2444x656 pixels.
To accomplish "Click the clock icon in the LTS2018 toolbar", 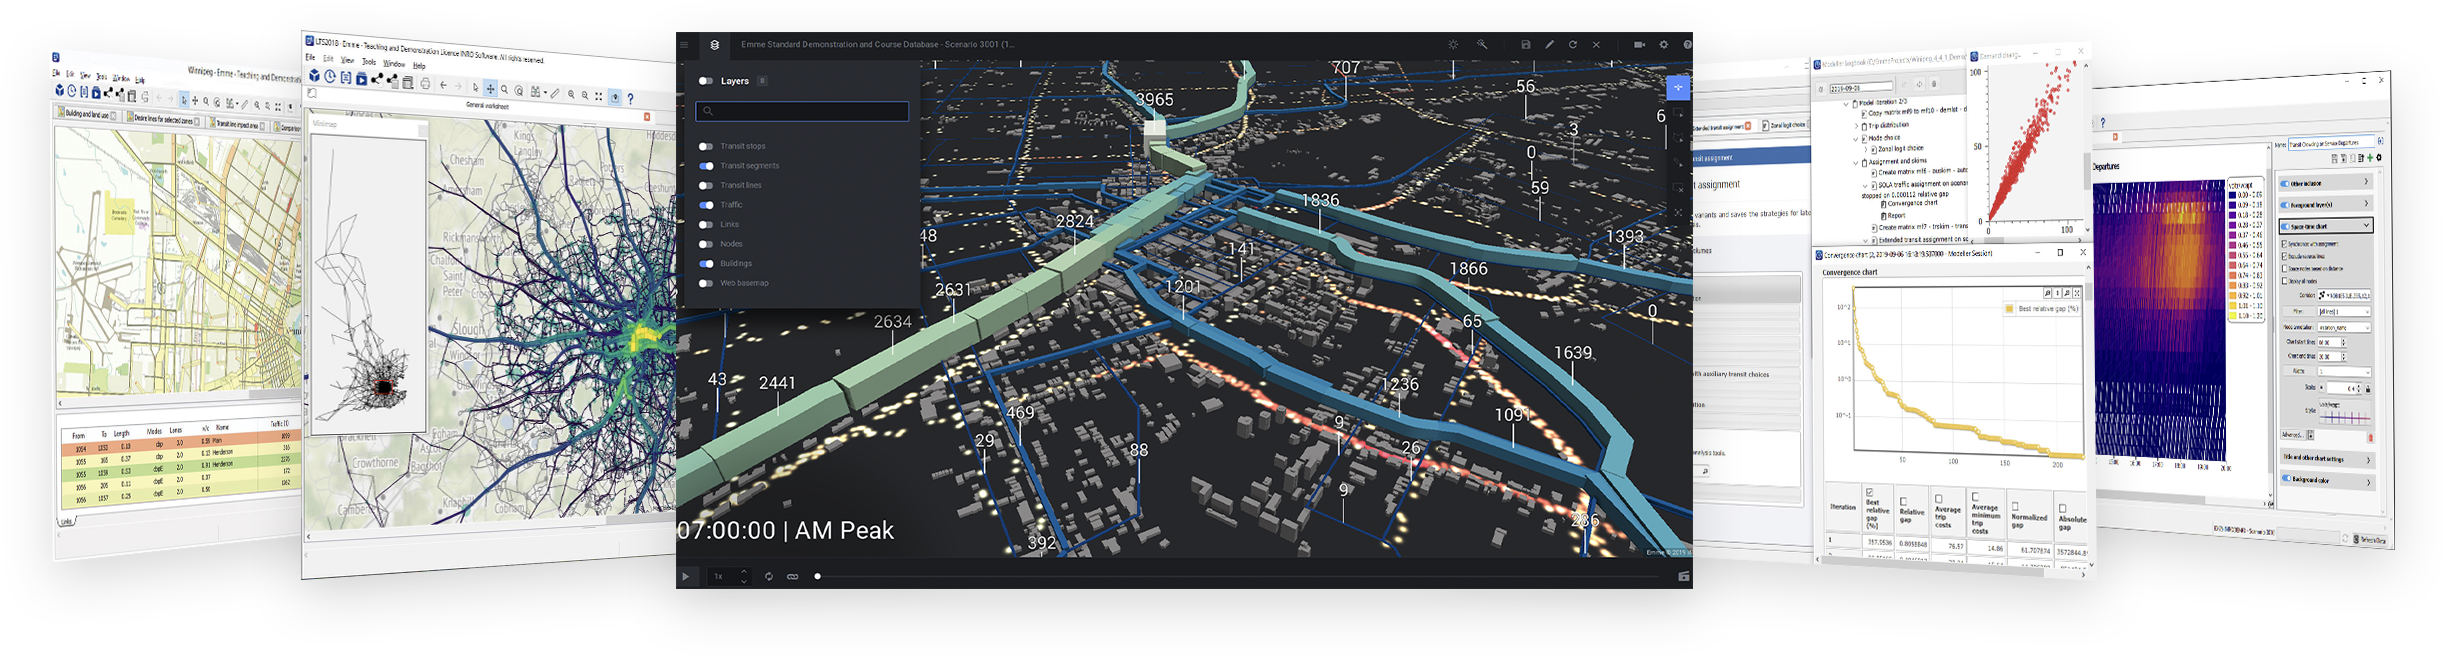I will pyautogui.click(x=330, y=76).
